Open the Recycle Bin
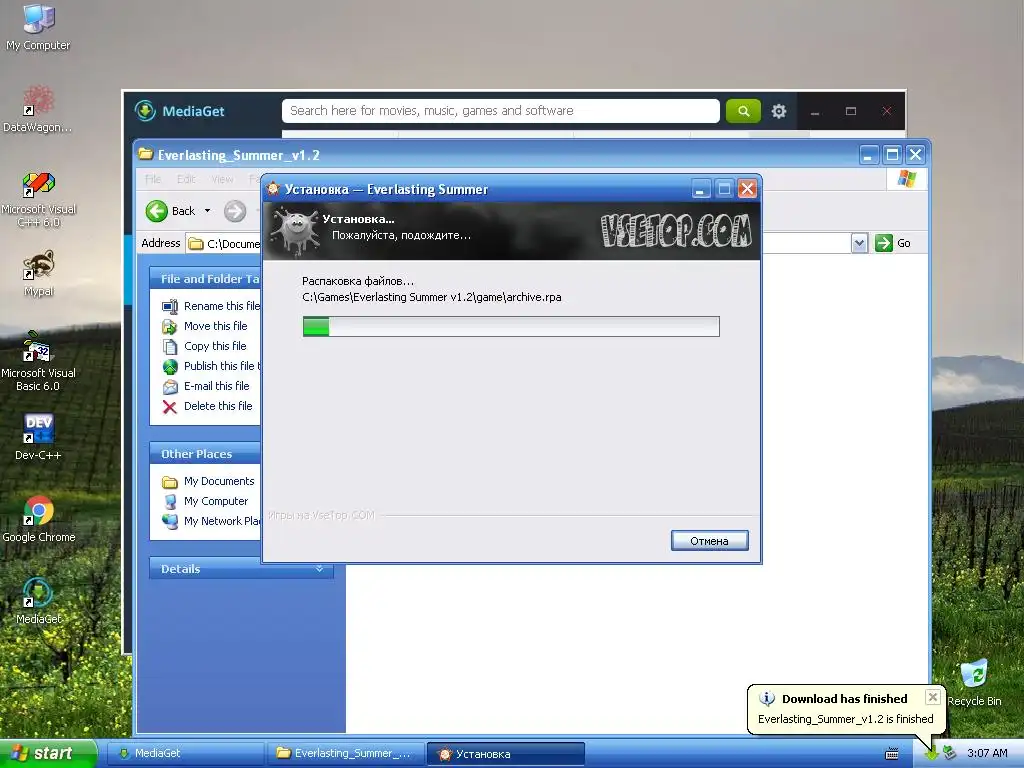 [x=974, y=682]
